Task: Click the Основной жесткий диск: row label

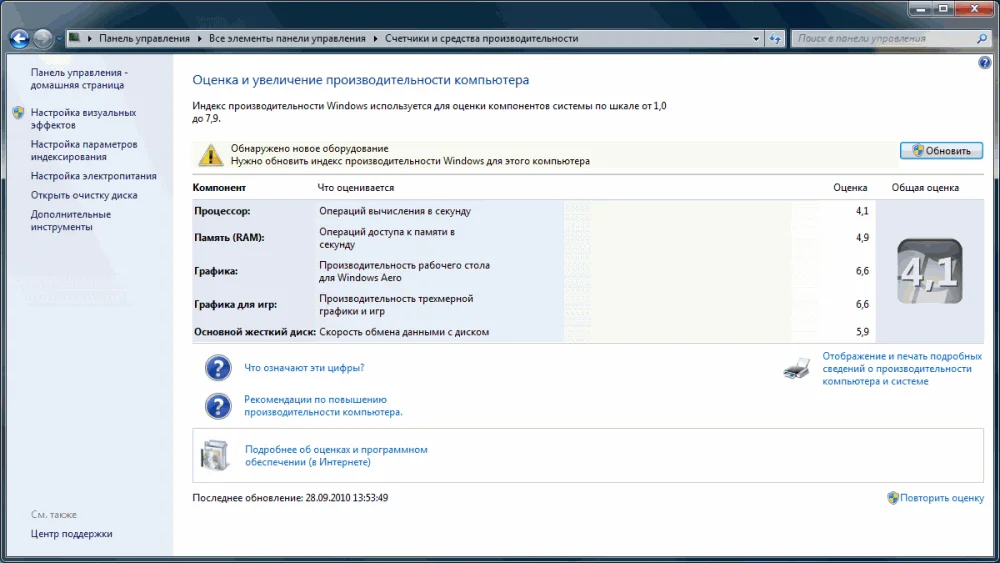Action: coord(254,332)
